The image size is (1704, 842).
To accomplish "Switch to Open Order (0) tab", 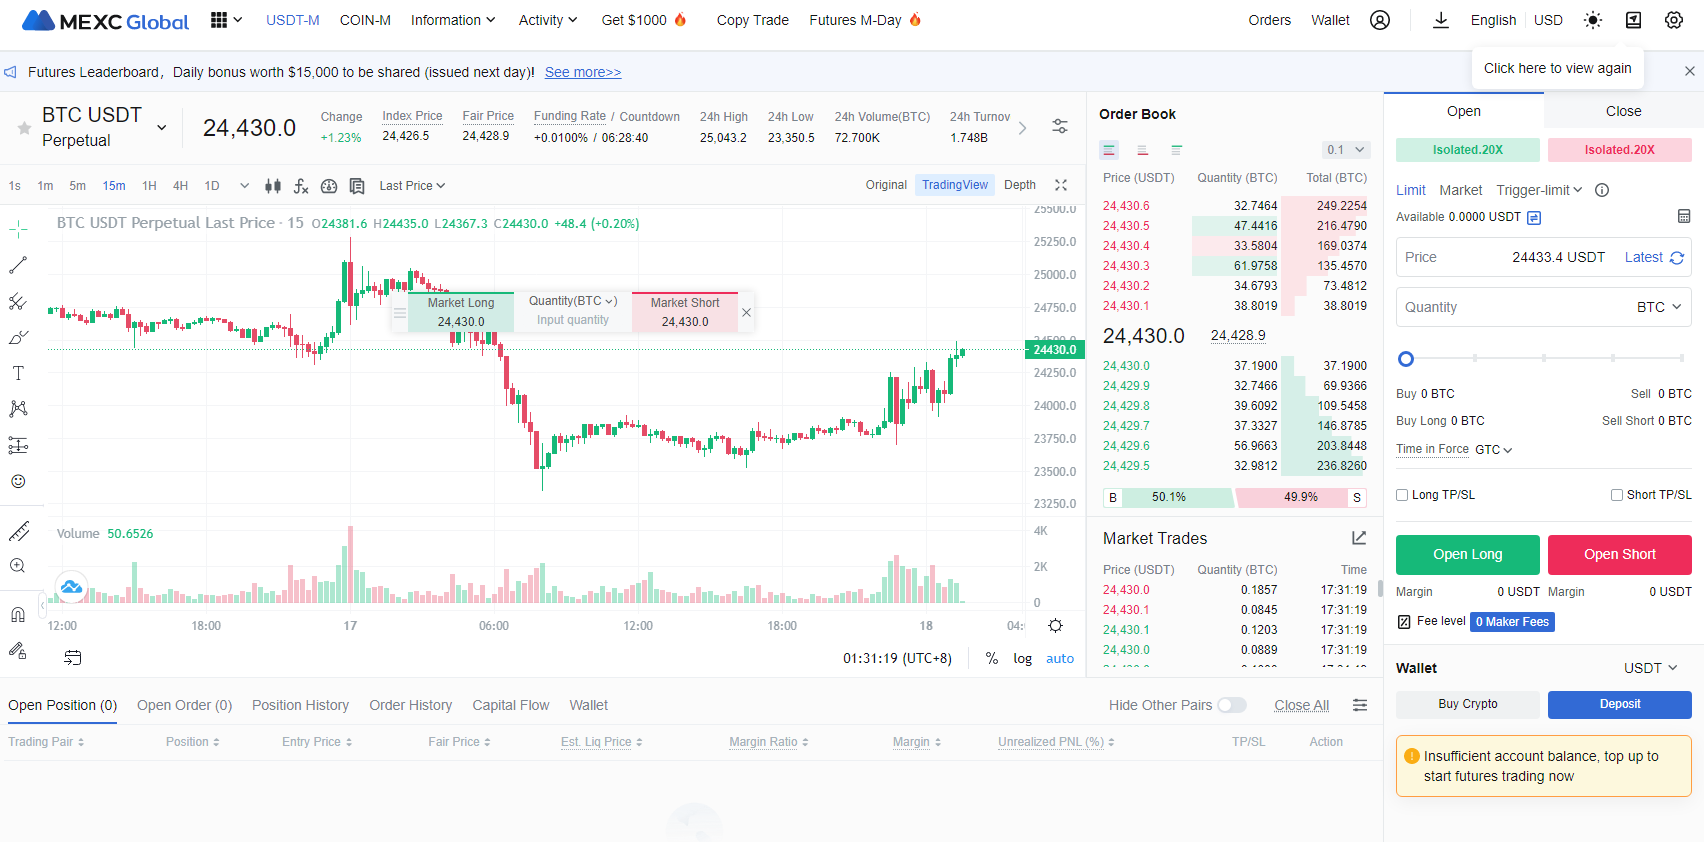I will point(184,705).
